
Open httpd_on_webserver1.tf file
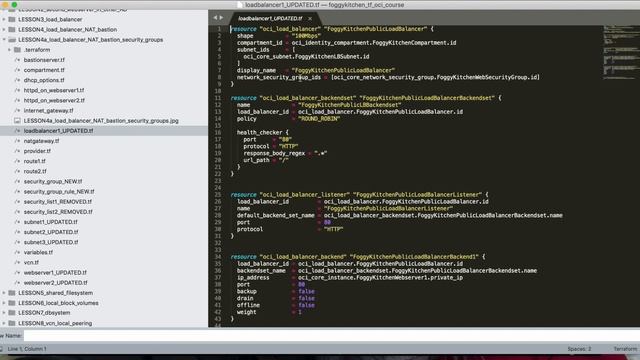tap(54, 90)
